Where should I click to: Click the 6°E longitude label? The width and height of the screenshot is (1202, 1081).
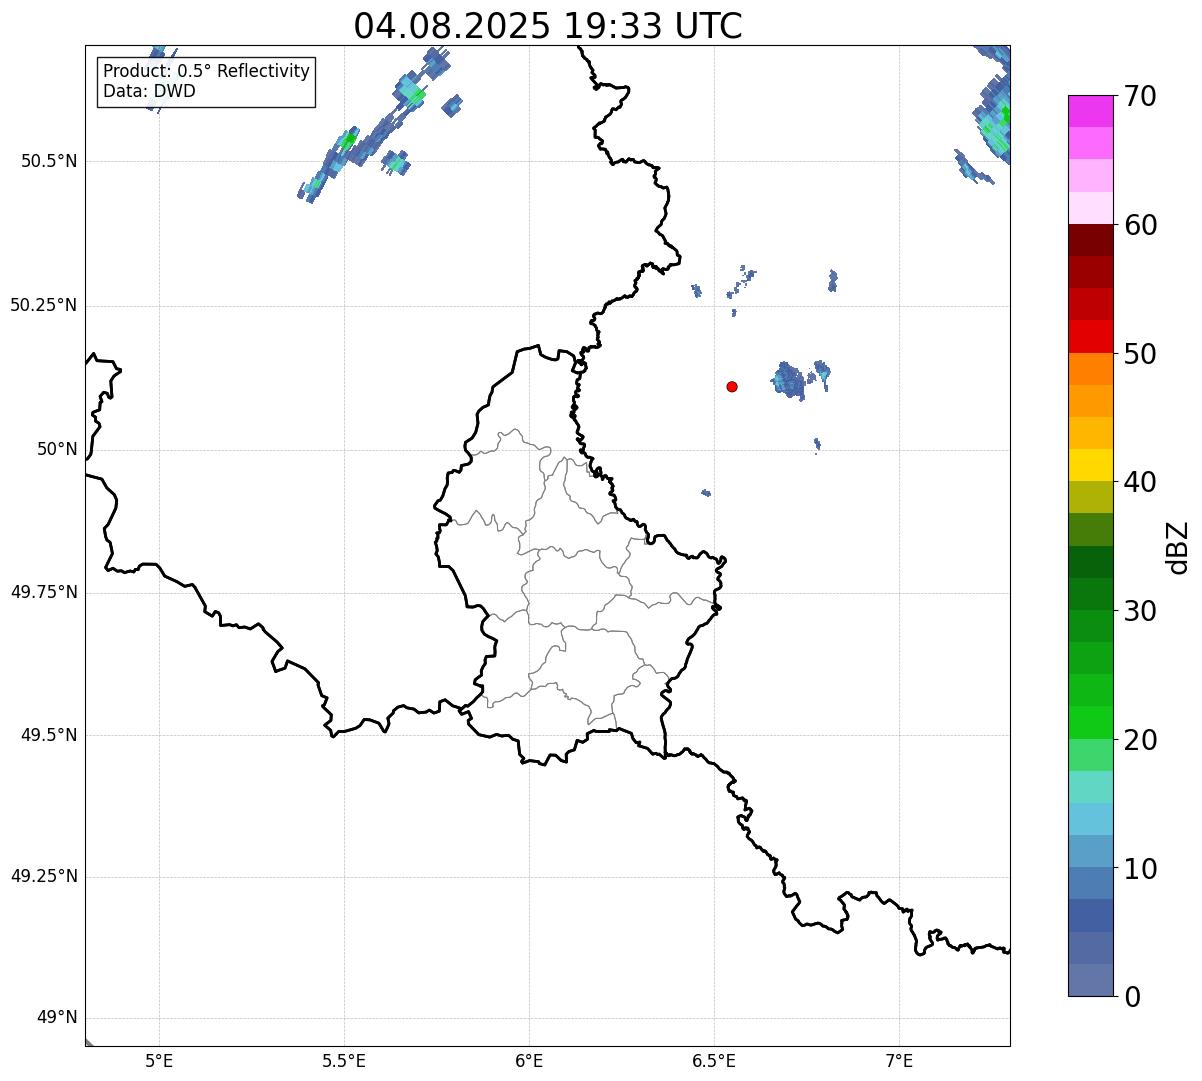[529, 1060]
